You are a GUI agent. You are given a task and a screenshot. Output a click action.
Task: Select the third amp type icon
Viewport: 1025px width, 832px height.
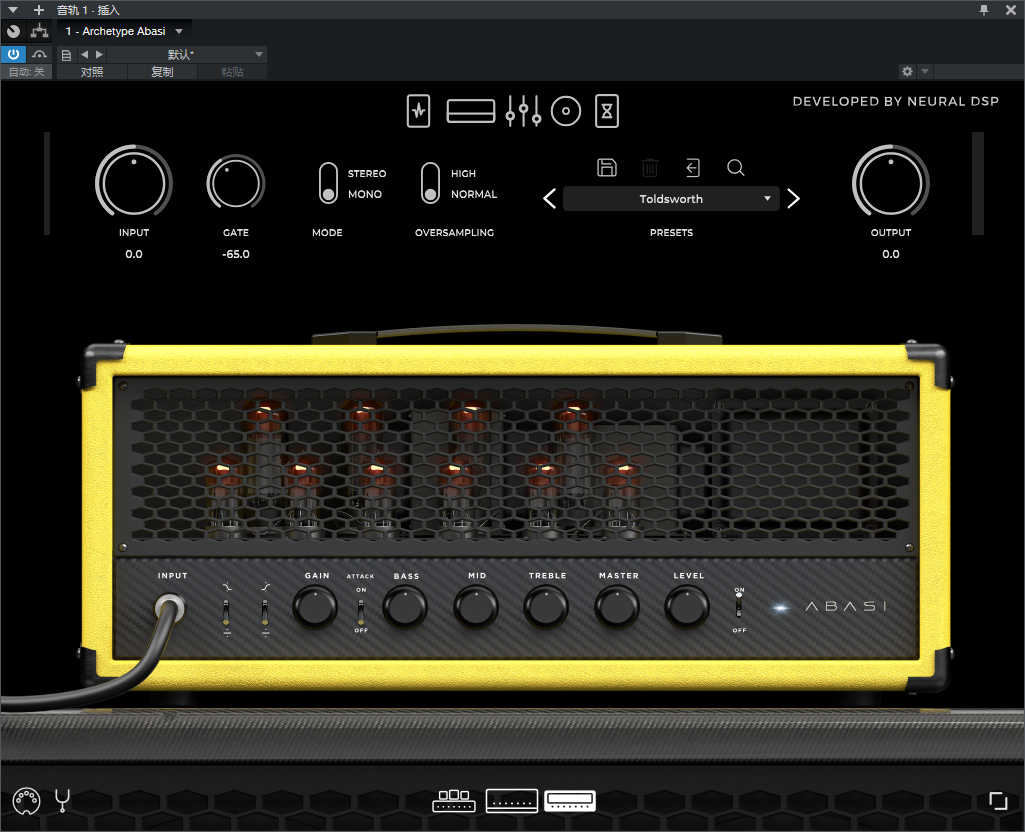pos(570,801)
